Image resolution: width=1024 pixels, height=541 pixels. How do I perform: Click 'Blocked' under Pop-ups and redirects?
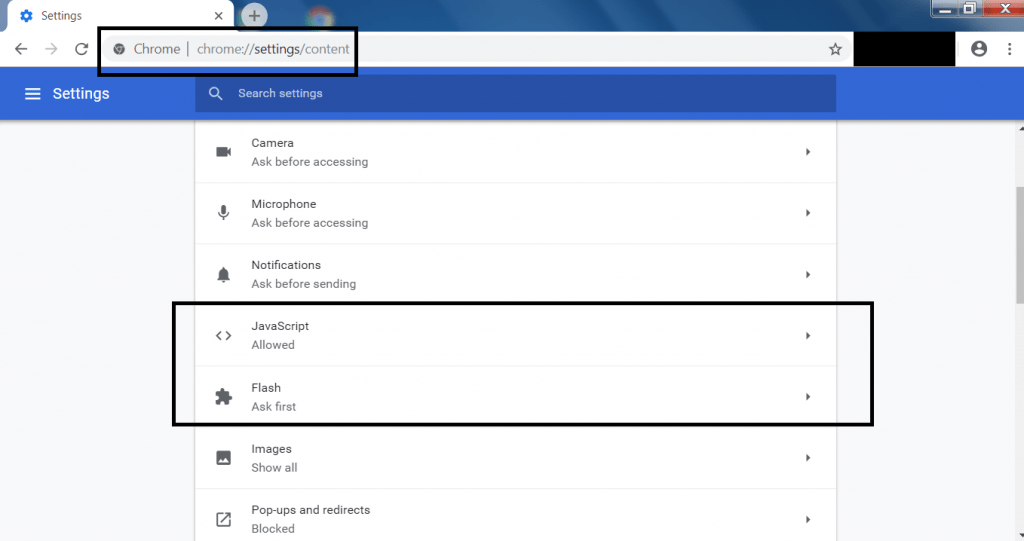(273, 529)
